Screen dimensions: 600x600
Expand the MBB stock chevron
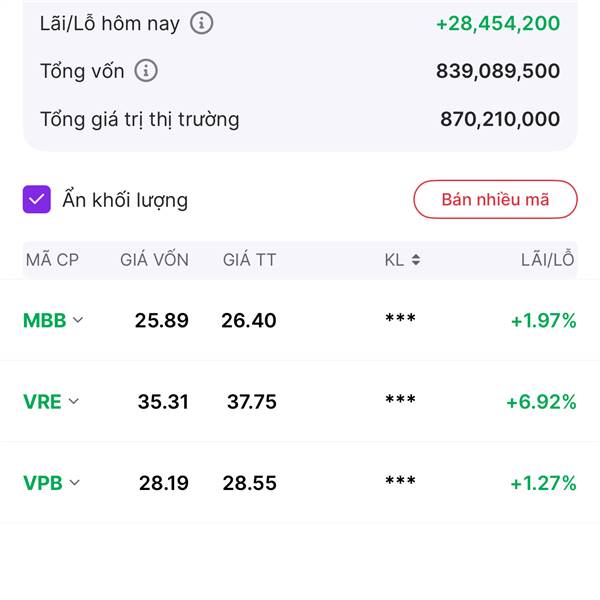(x=78, y=320)
